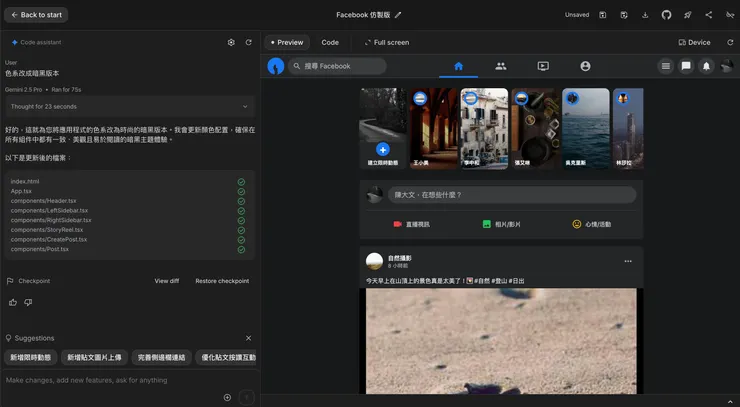Select the Home tab in Facebook header
Image resolution: width=740 pixels, height=407 pixels.
tap(458, 67)
